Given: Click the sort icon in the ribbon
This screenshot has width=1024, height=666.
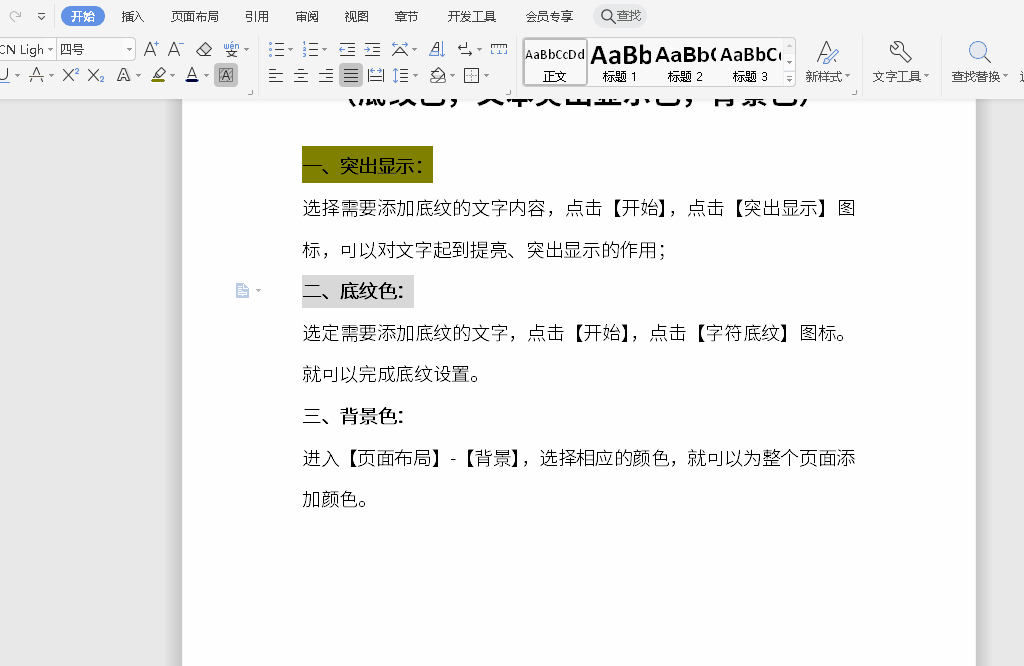Looking at the screenshot, I should [x=437, y=49].
